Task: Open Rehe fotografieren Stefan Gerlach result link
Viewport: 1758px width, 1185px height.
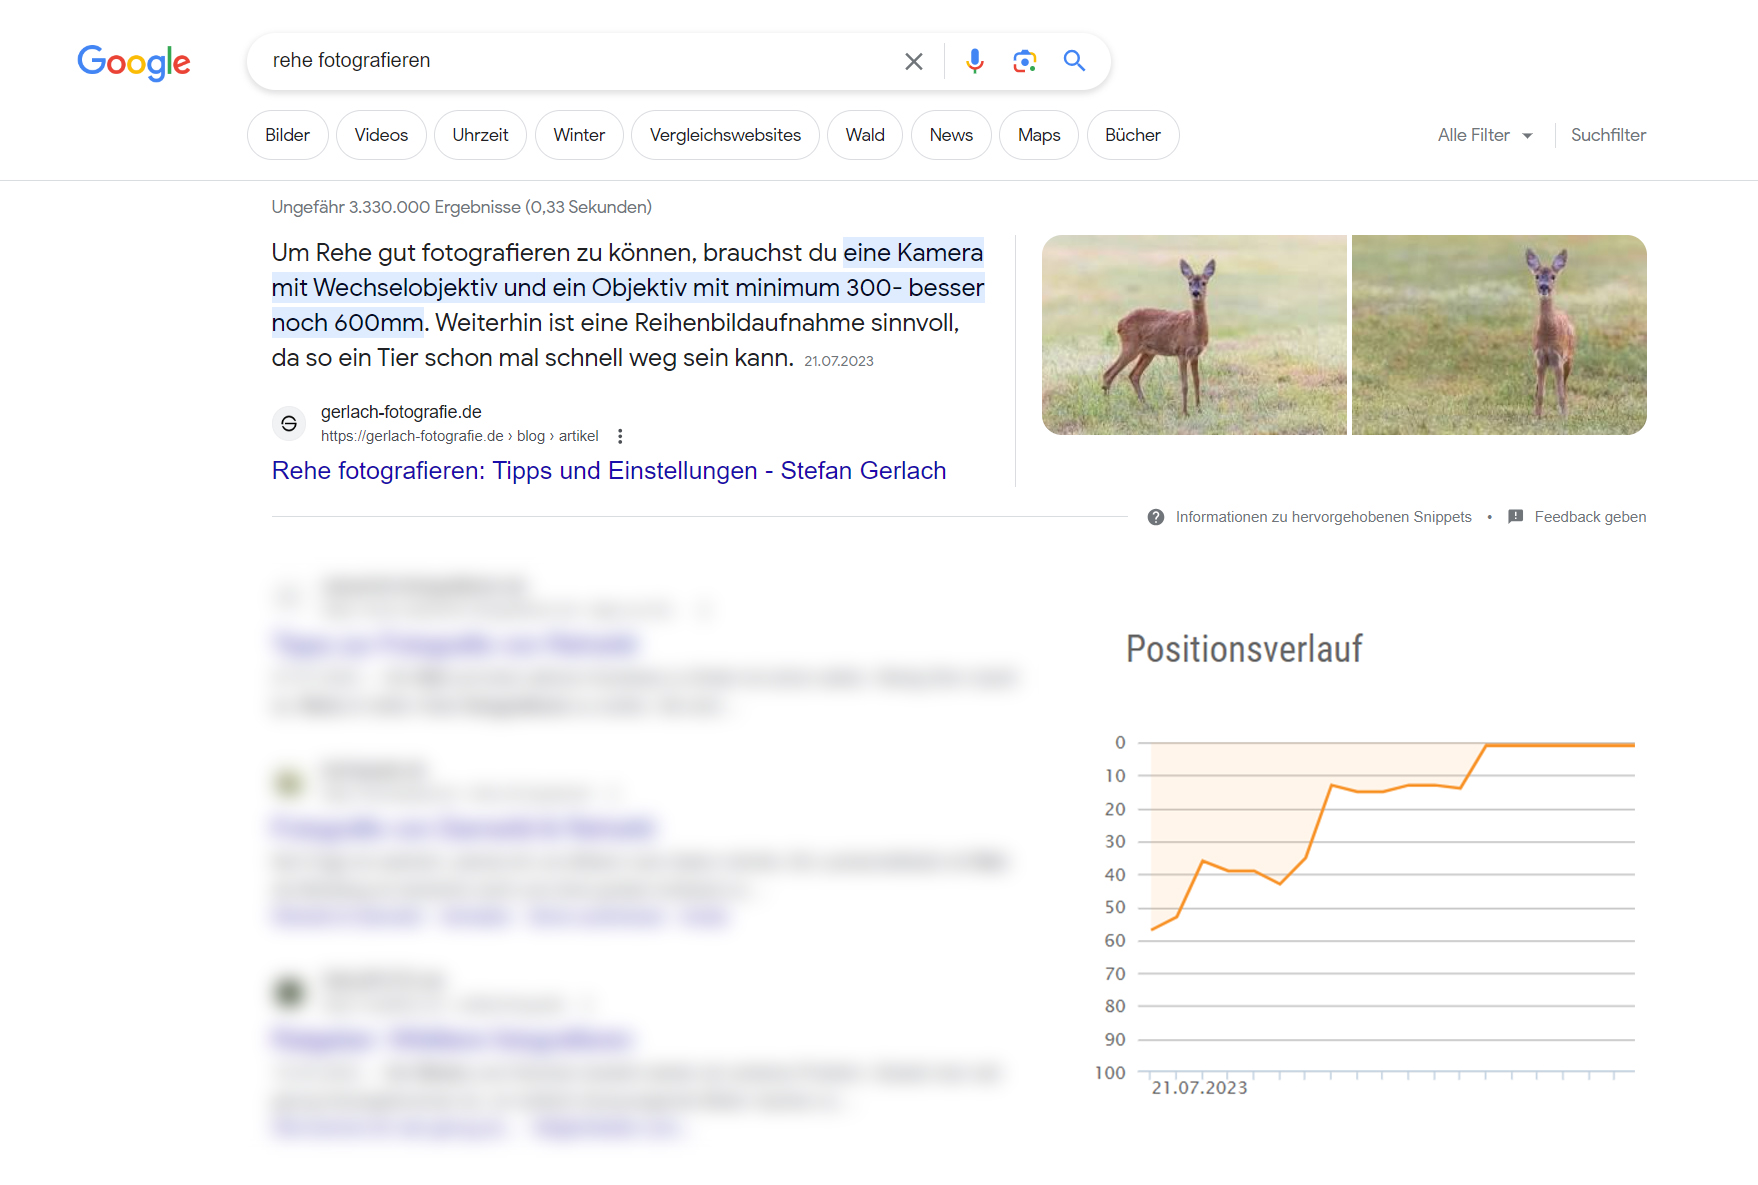Action: pos(608,471)
